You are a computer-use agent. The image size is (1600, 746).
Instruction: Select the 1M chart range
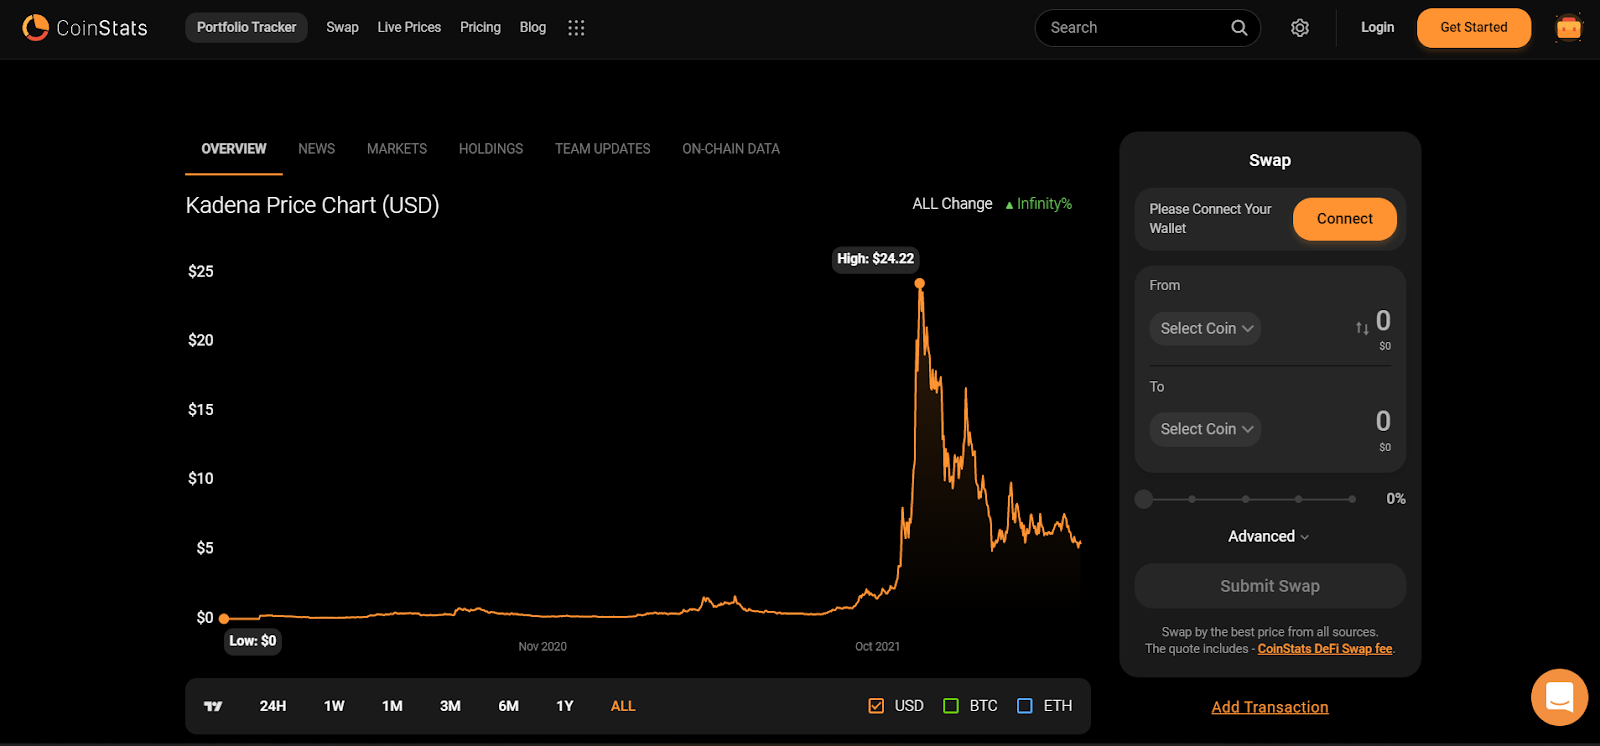coord(392,706)
